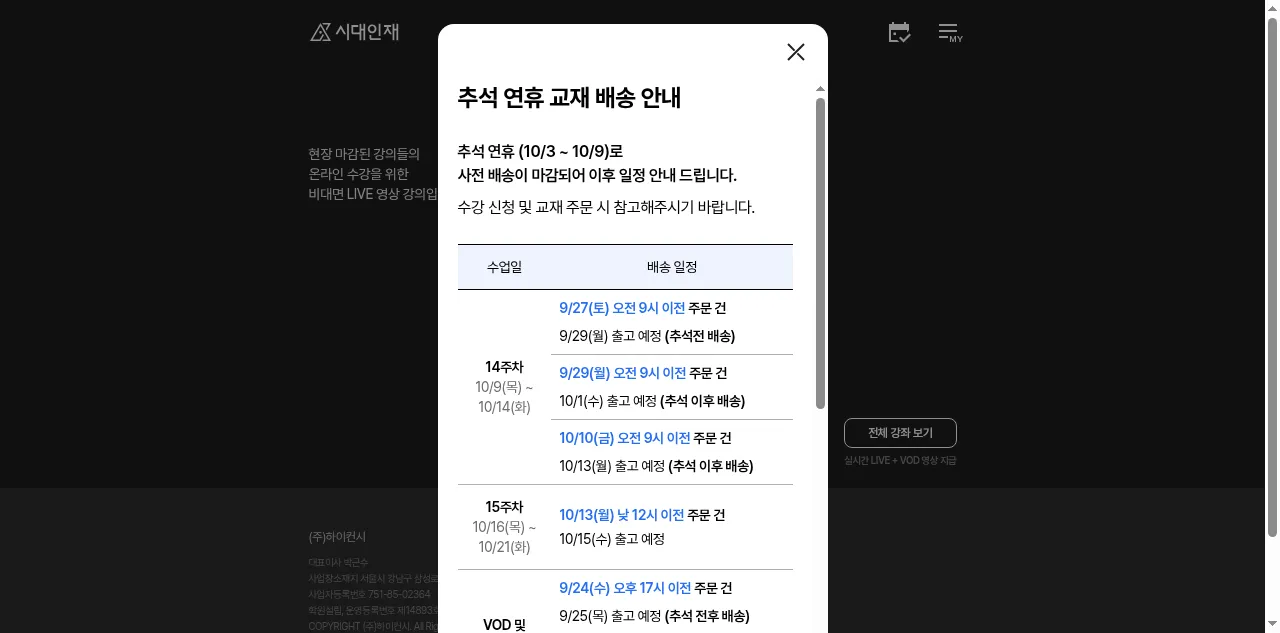Viewport: 1280px width, 633px height.
Task: Click the 추석 연휴 (10/3 ~ 10/9)로 line
Action: tap(540, 151)
